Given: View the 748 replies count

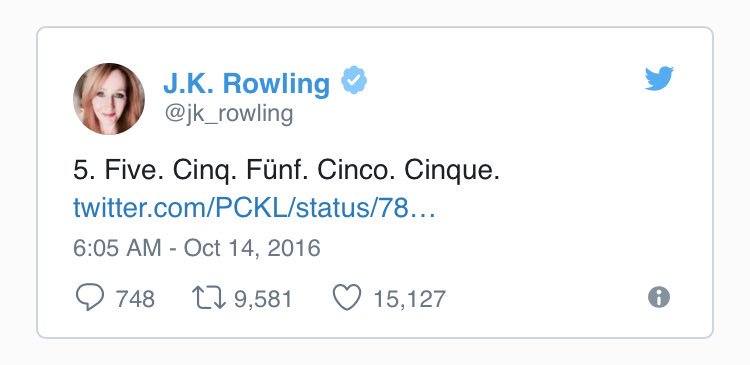Looking at the screenshot, I should [135, 299].
